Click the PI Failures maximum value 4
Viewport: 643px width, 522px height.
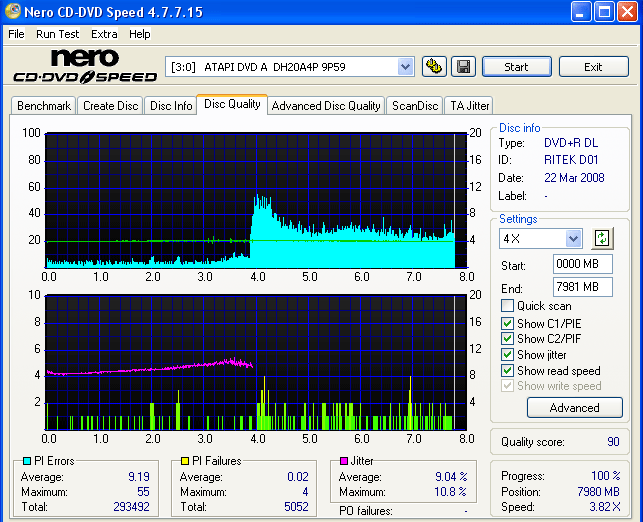pyautogui.click(x=305, y=491)
